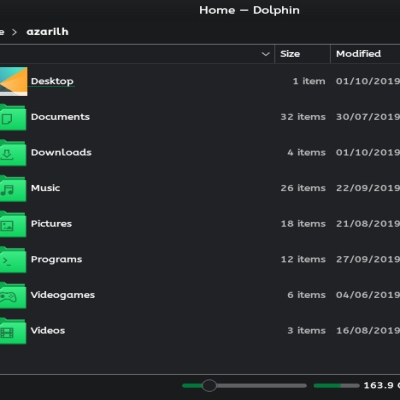
Task: Select the Desktop folder name
Action: (52, 81)
